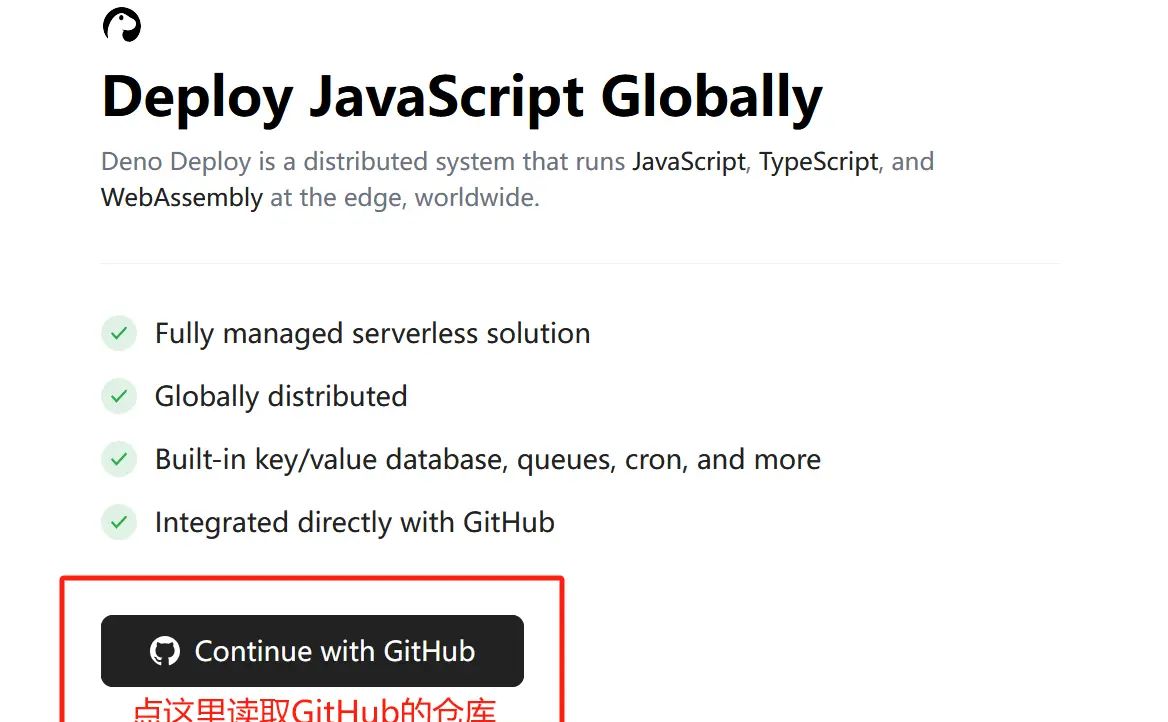Click checkmark icon beside Fully managed serverless solution
The image size is (1168, 722).
119,333
